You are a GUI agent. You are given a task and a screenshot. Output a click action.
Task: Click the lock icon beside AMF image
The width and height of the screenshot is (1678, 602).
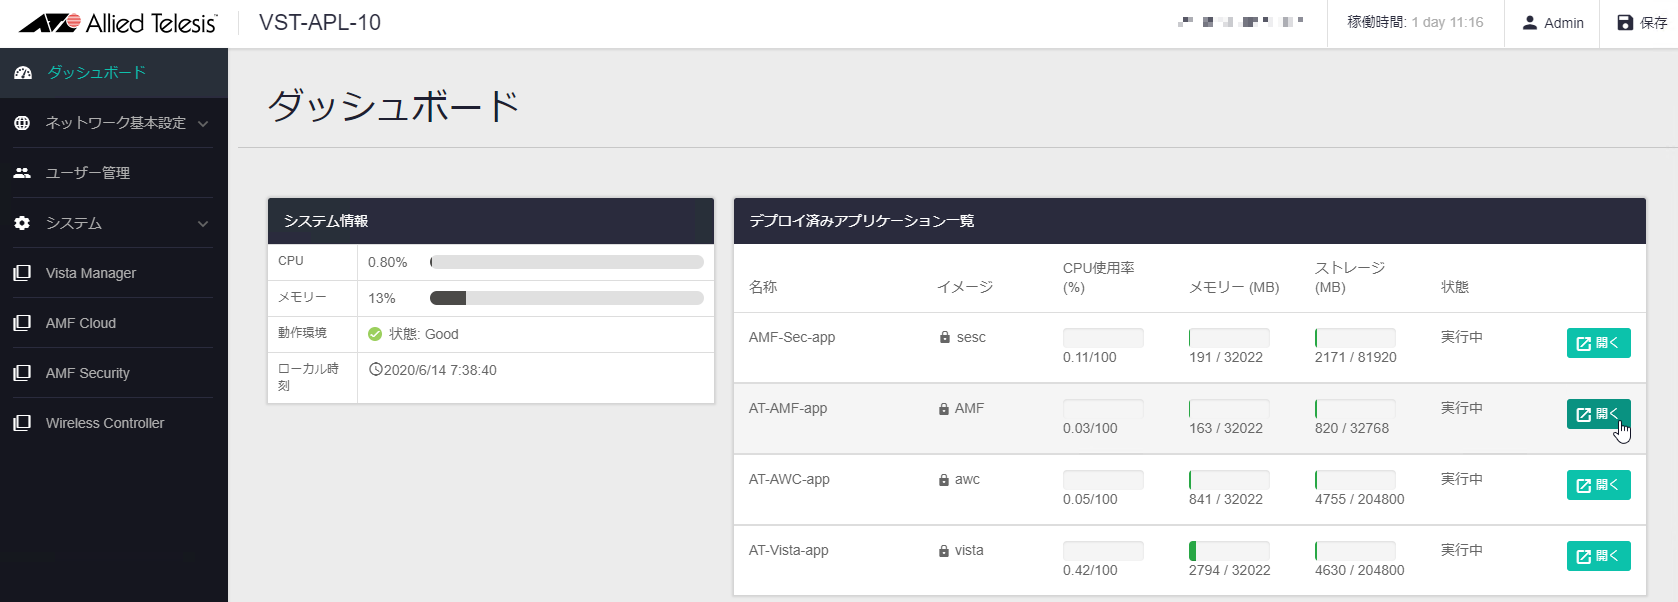point(944,409)
